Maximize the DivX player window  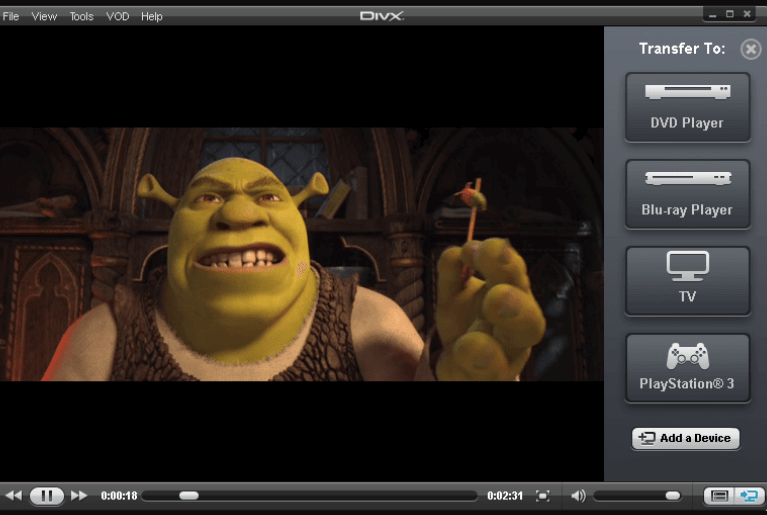coord(730,14)
